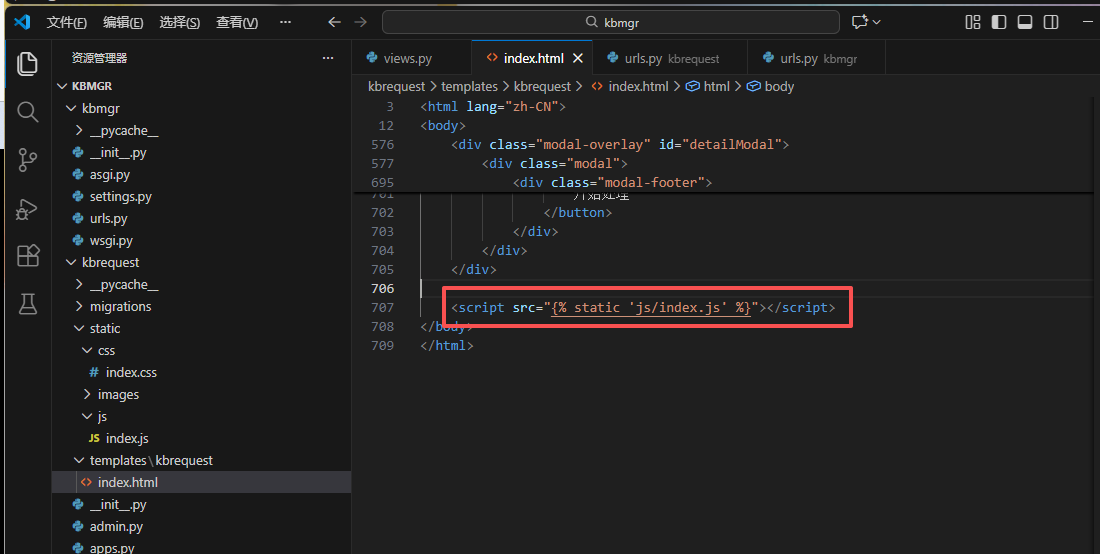Image resolution: width=1100 pixels, height=554 pixels.
Task: Click line number 706 in gutter
Action: tap(382, 288)
